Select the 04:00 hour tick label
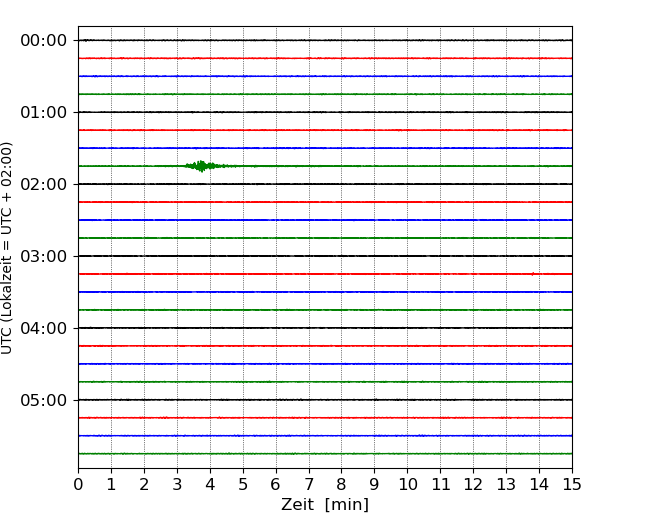650x520 pixels. coord(43,328)
